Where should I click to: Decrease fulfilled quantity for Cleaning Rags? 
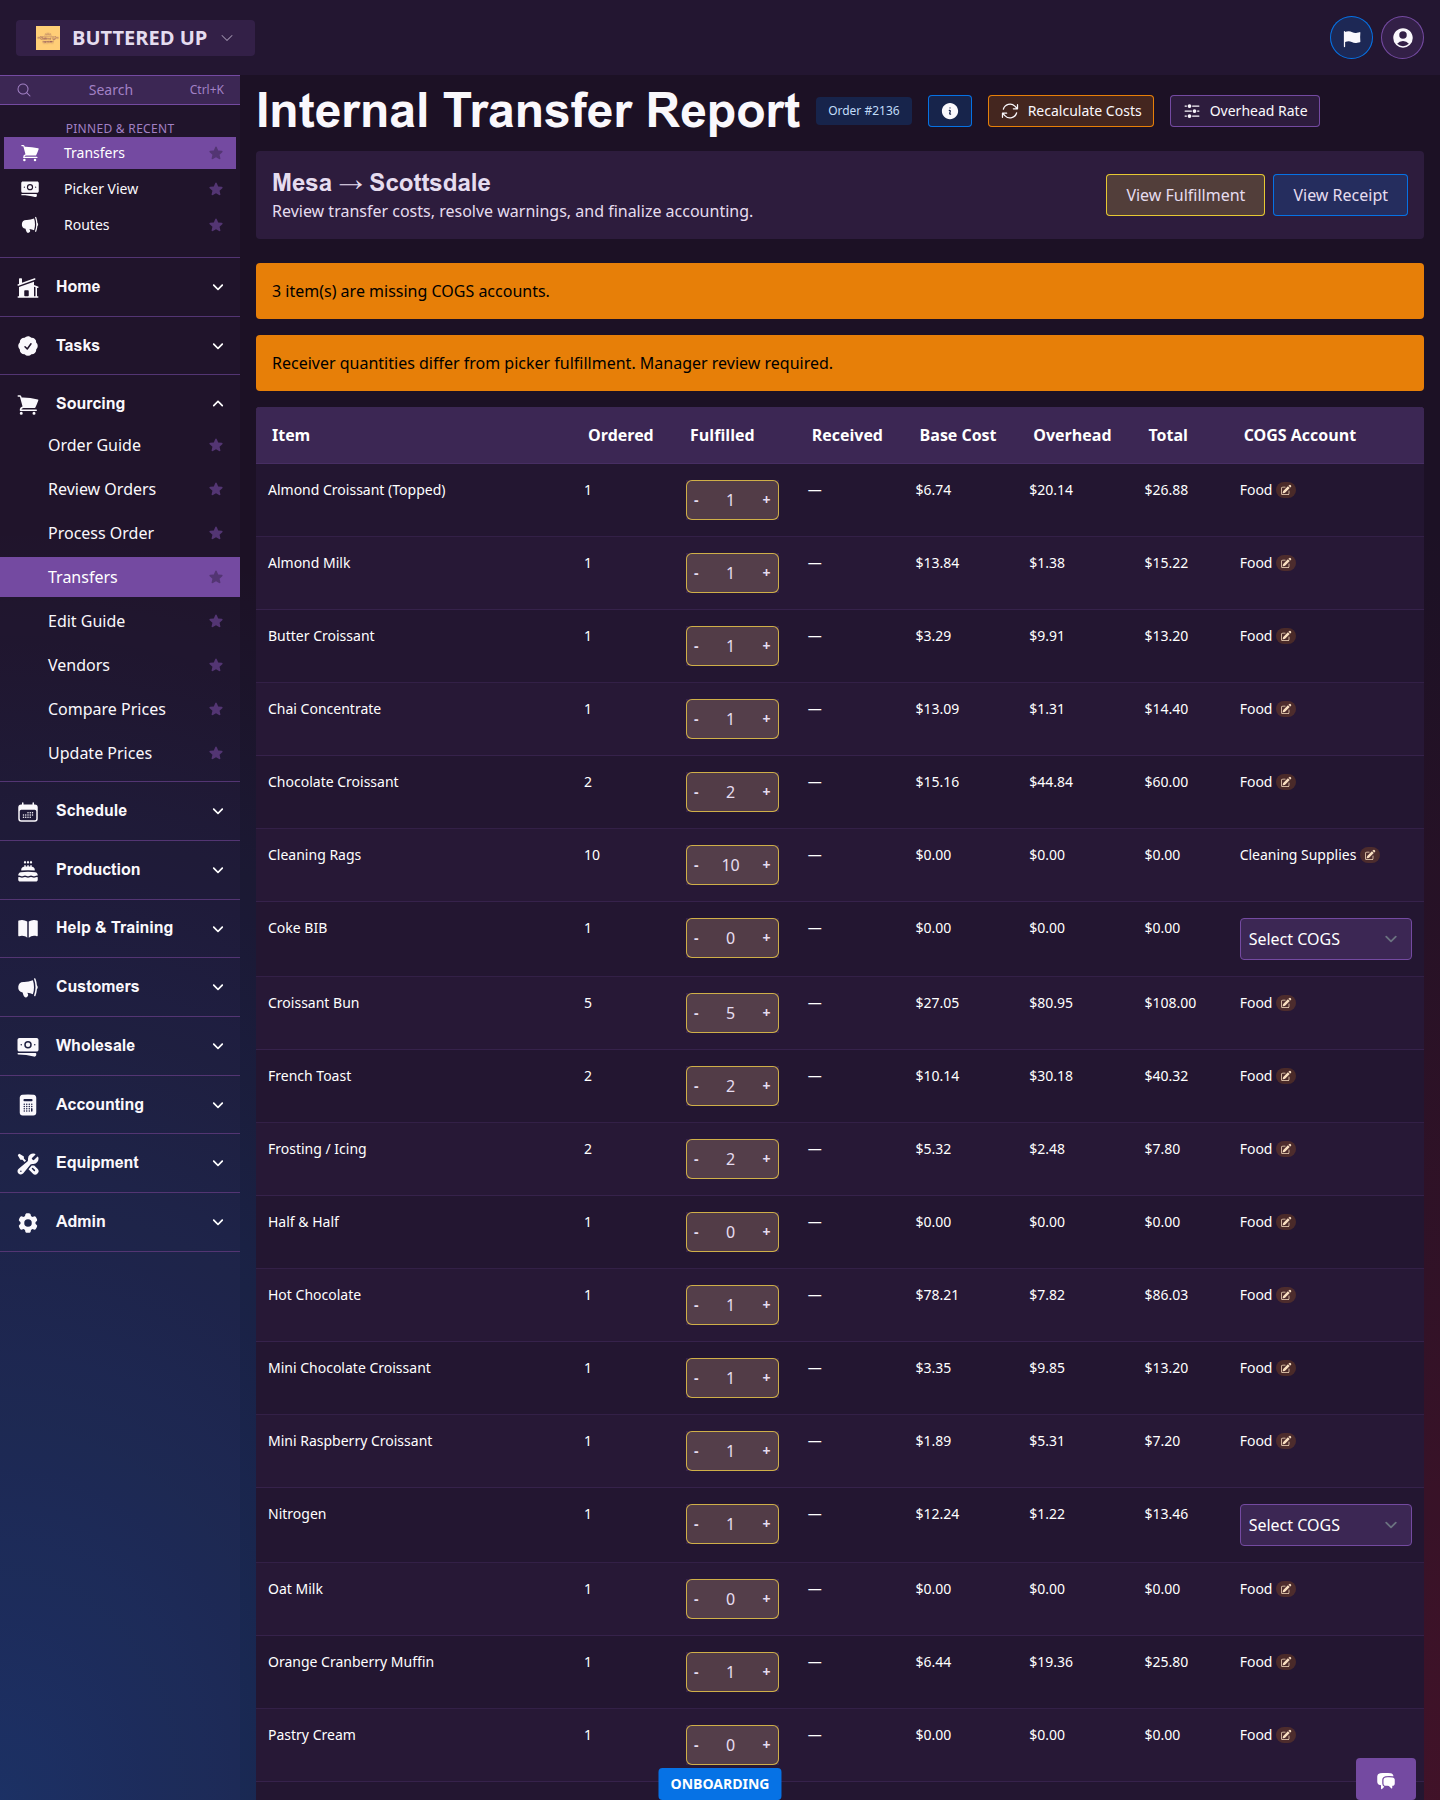tap(697, 865)
